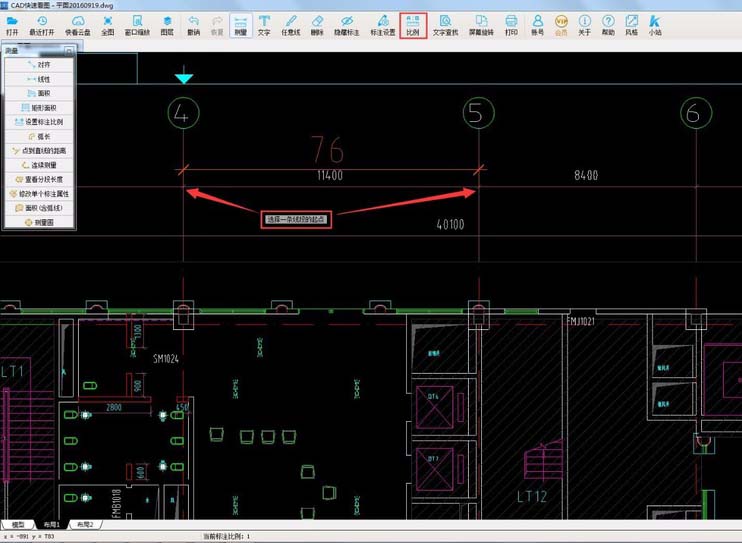Pick 点到直线的距离 measurement option
The height and width of the screenshot is (543, 742).
click(x=39, y=151)
